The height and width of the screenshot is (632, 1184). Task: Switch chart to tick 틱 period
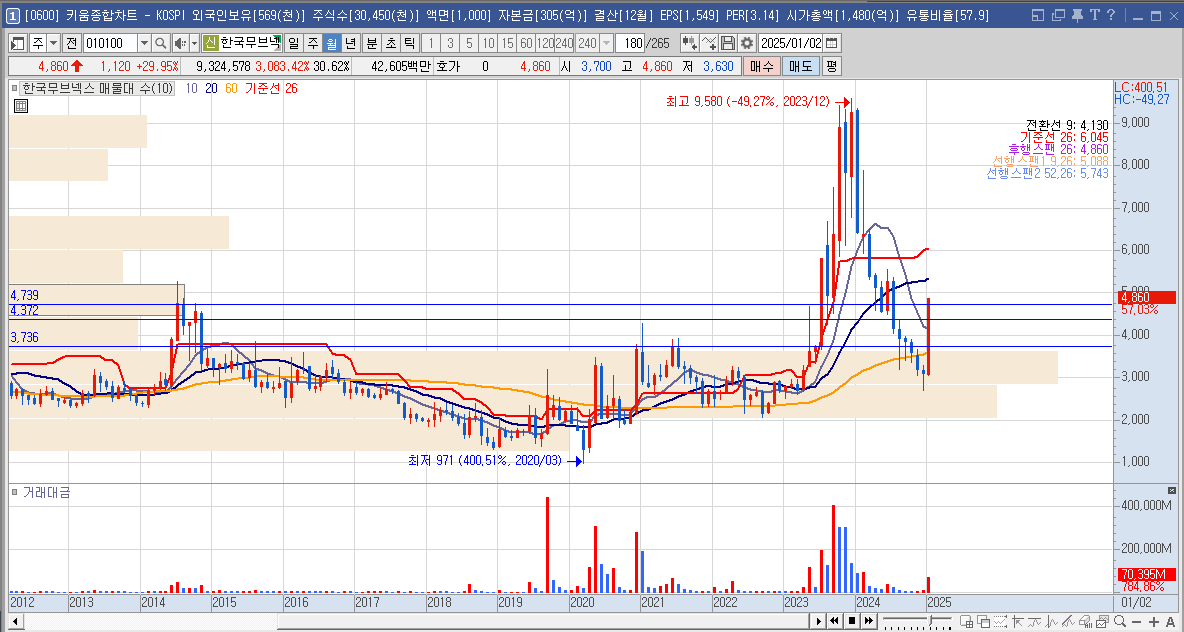[409, 43]
